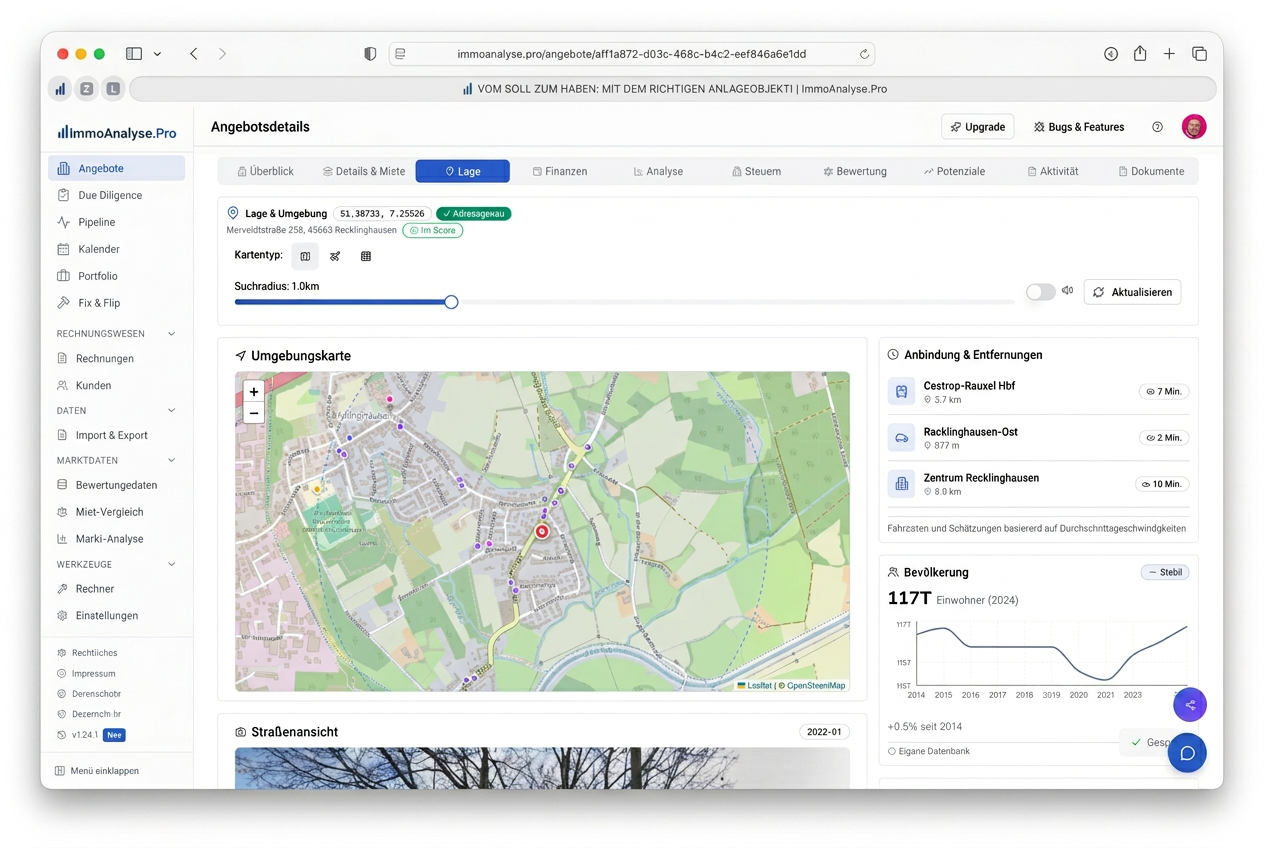This screenshot has height=848, width=1264.
Task: Zoom out on the Umgebungskarte map
Action: (254, 413)
